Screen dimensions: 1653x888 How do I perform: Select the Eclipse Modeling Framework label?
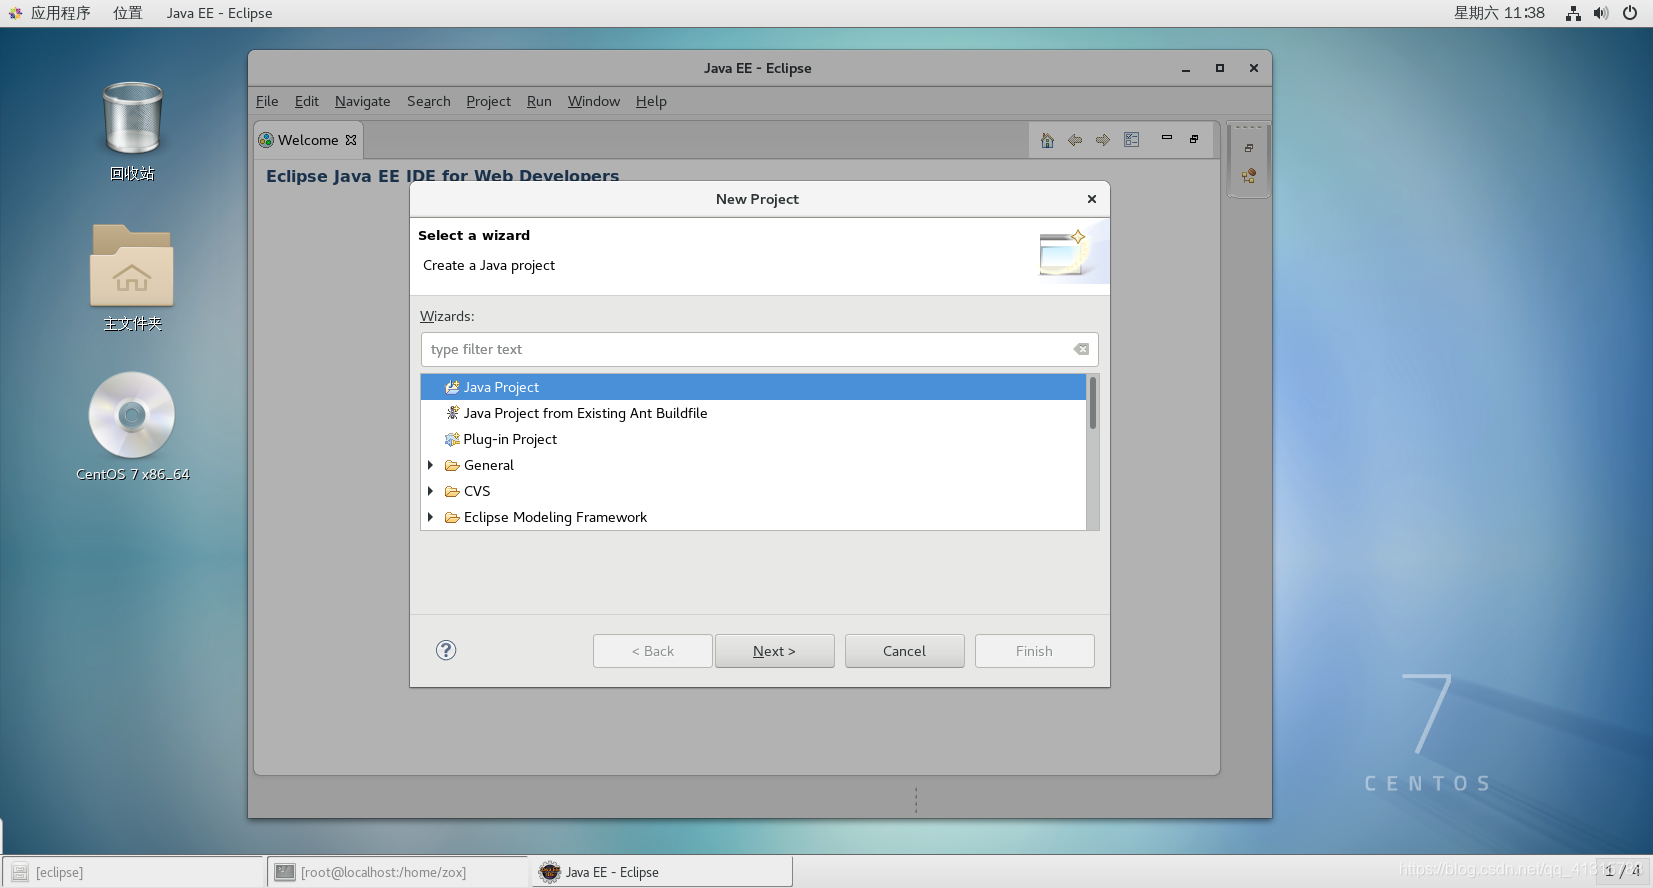[555, 517]
